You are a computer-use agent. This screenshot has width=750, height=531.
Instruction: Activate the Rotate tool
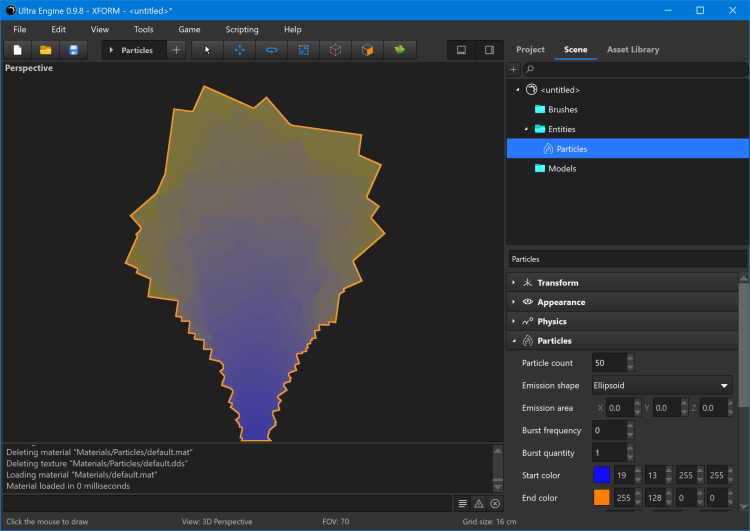click(271, 50)
